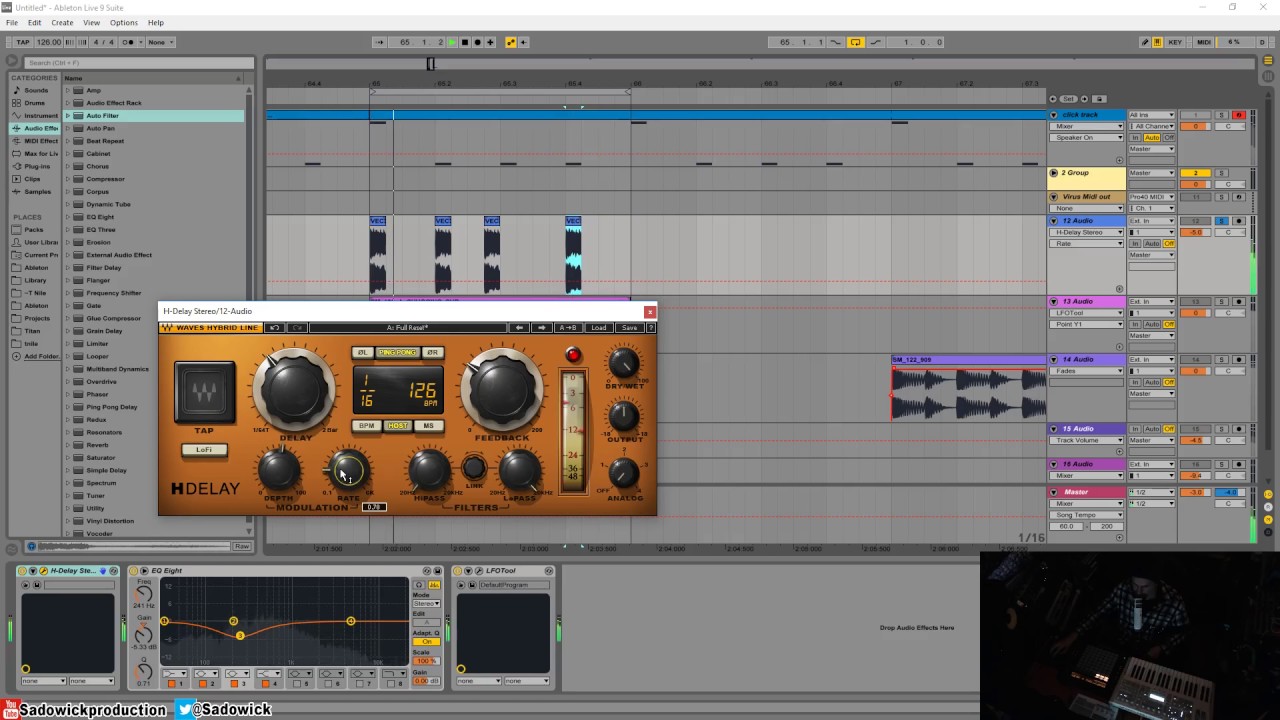Open the 14 Audio Fades dropdown
Viewport: 1280px width, 720px height.
point(1088,371)
